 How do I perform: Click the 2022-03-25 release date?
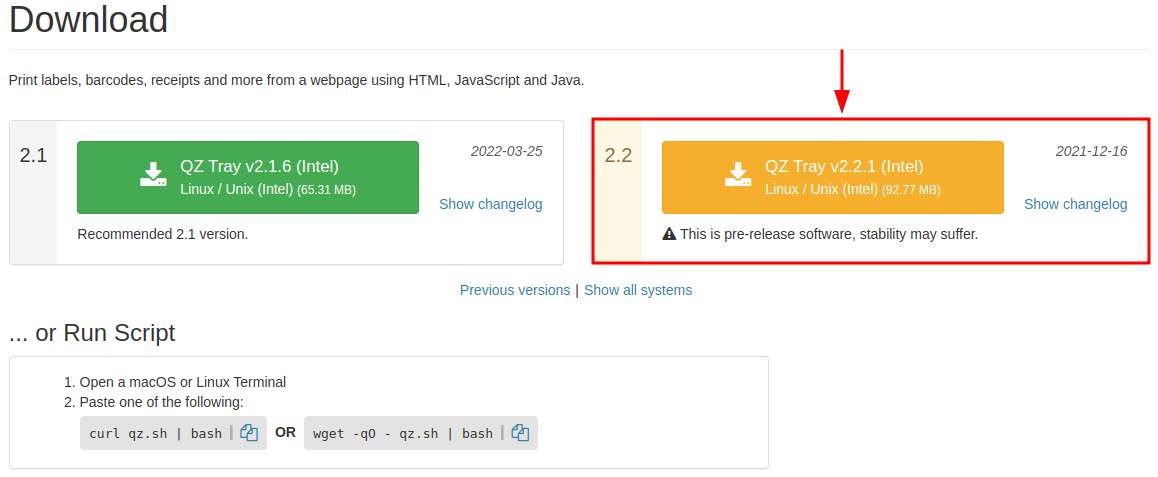[x=507, y=151]
